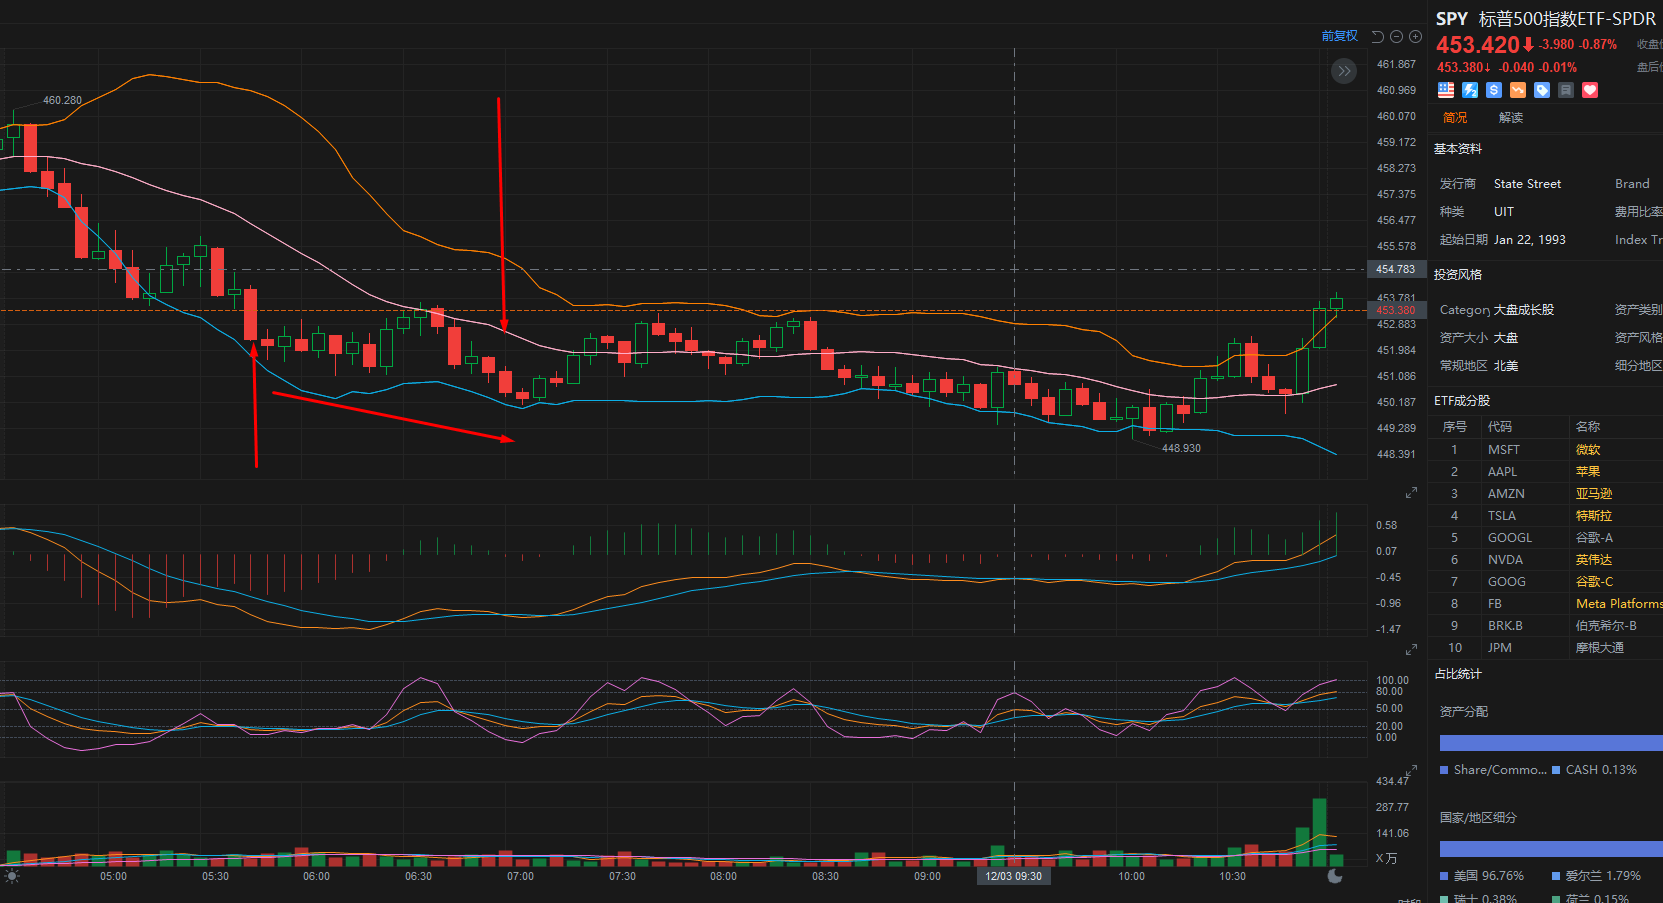
Task: Click the US flag market icon
Action: (1446, 90)
